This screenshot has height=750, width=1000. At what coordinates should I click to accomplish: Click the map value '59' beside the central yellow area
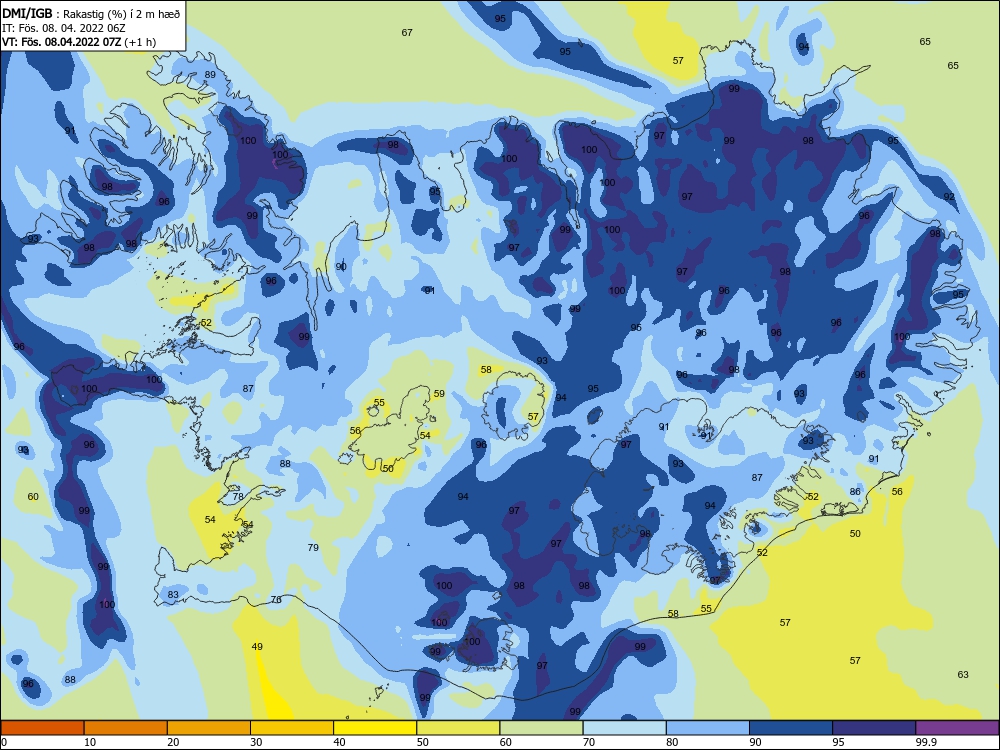[x=439, y=393]
